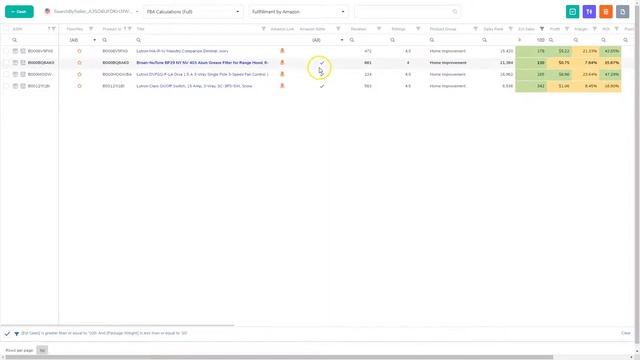Click the Product Group column filter icon
Viewport: 640px width, 360px height.
pos(476,29)
